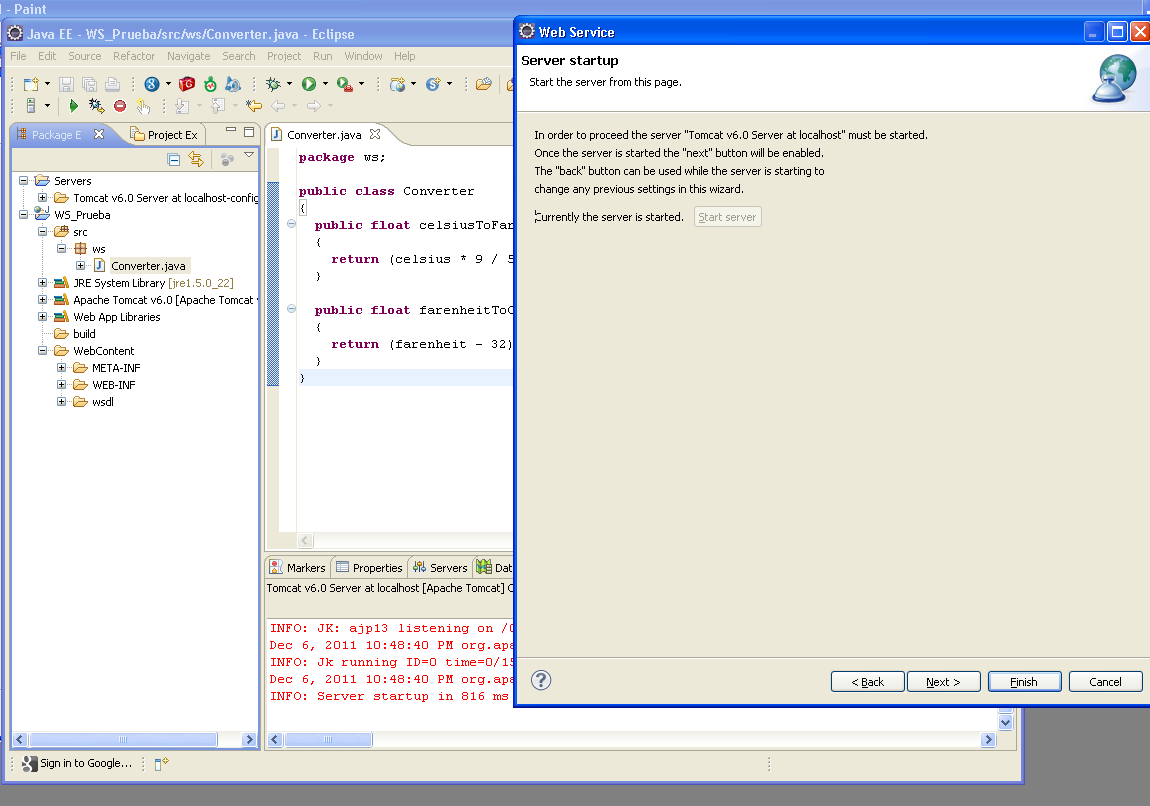Maximize the Package Explorer view
Viewport: 1150px width, 806px height.
point(249,132)
